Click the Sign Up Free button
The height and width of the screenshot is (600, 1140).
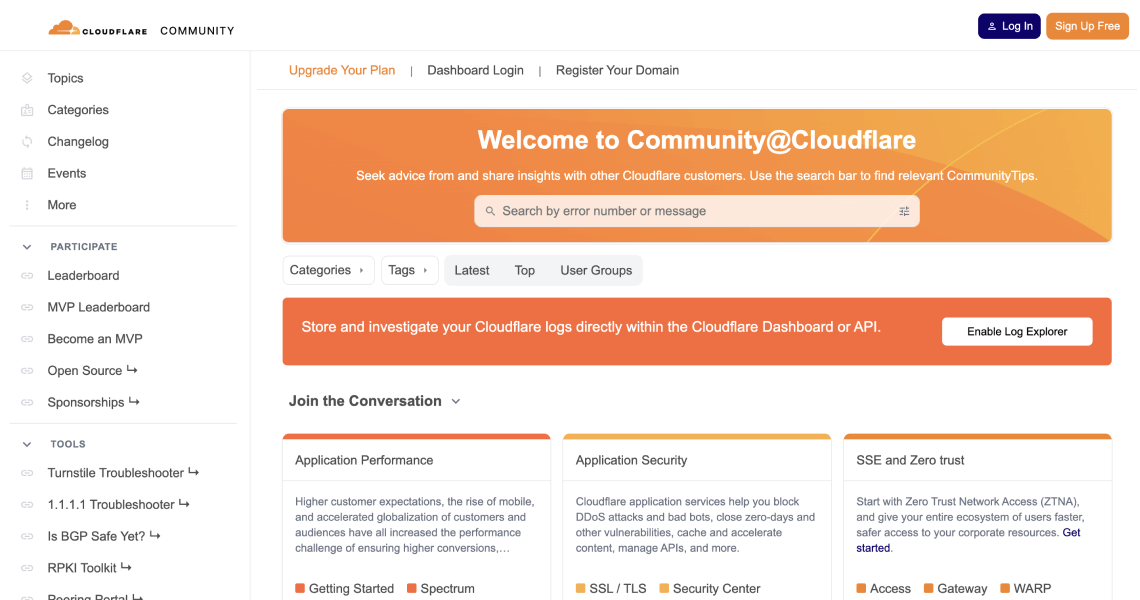[1087, 26]
